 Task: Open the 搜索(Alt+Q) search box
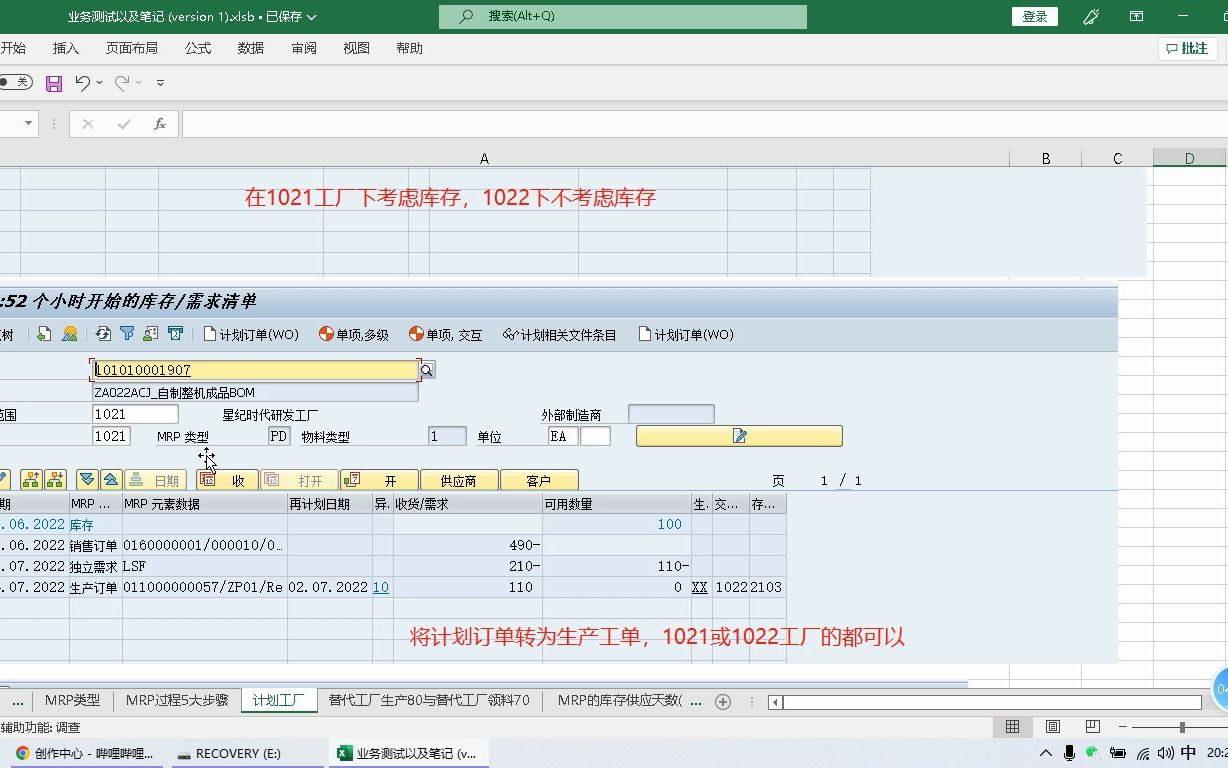click(622, 16)
